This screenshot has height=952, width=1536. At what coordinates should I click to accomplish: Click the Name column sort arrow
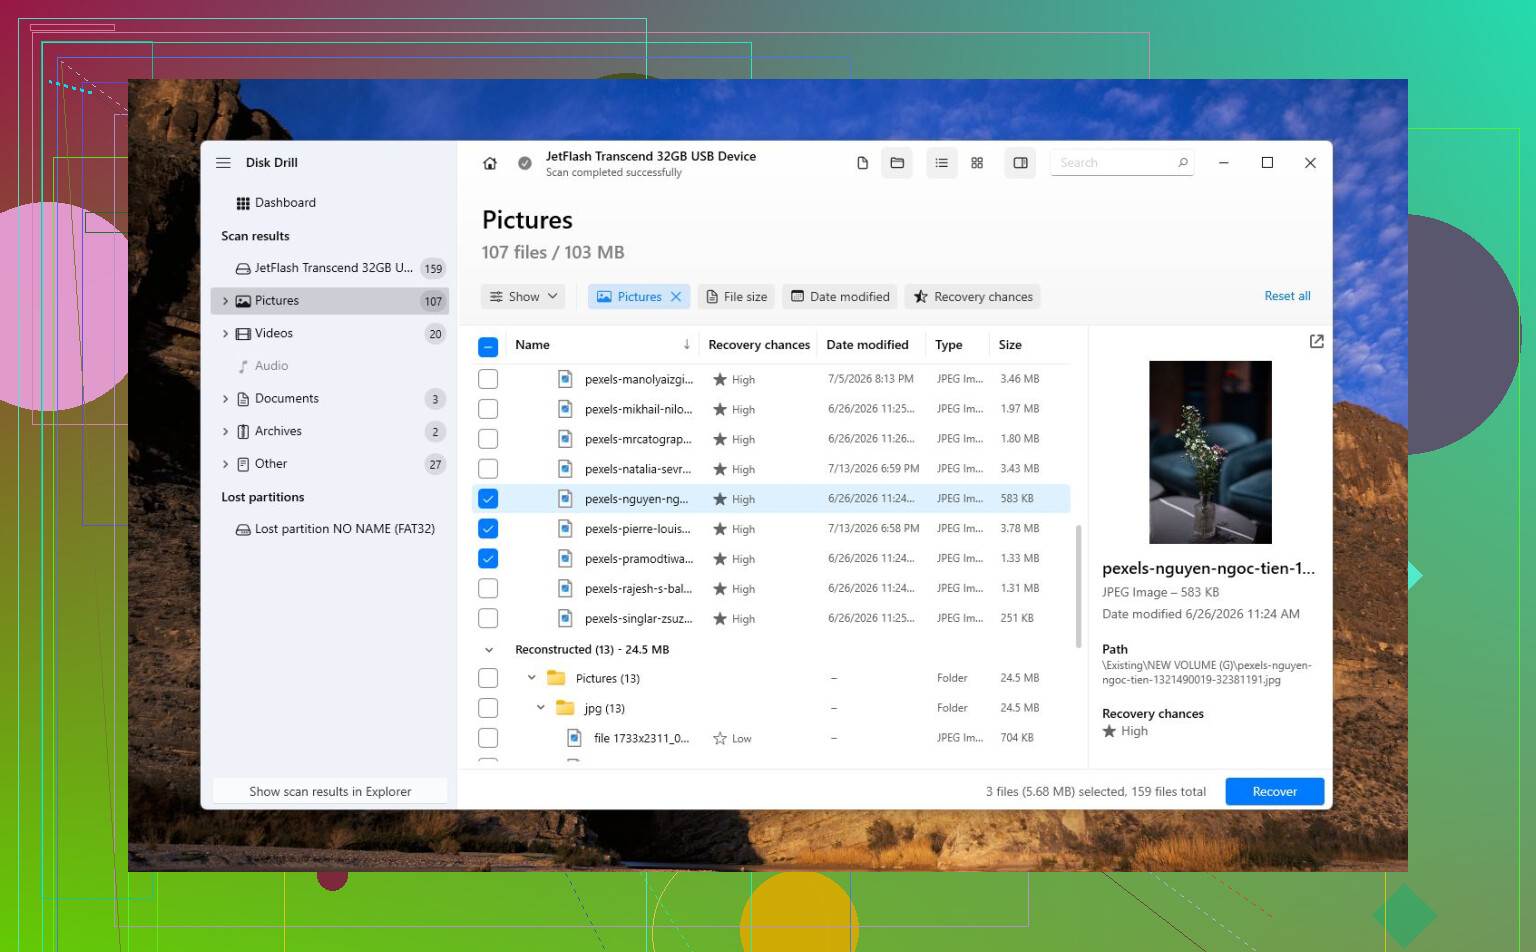coord(687,345)
